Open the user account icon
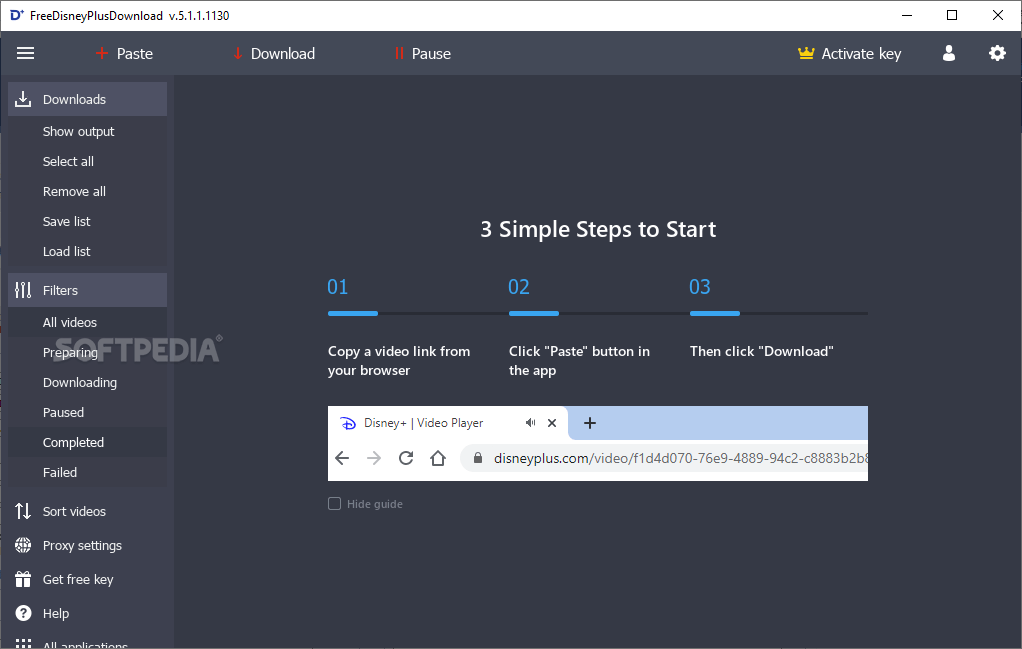Image resolution: width=1022 pixels, height=649 pixels. point(948,53)
